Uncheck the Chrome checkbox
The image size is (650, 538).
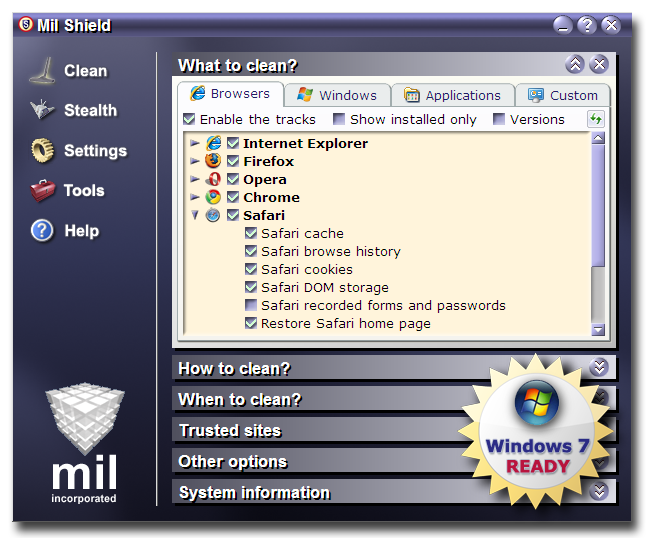pos(233,197)
